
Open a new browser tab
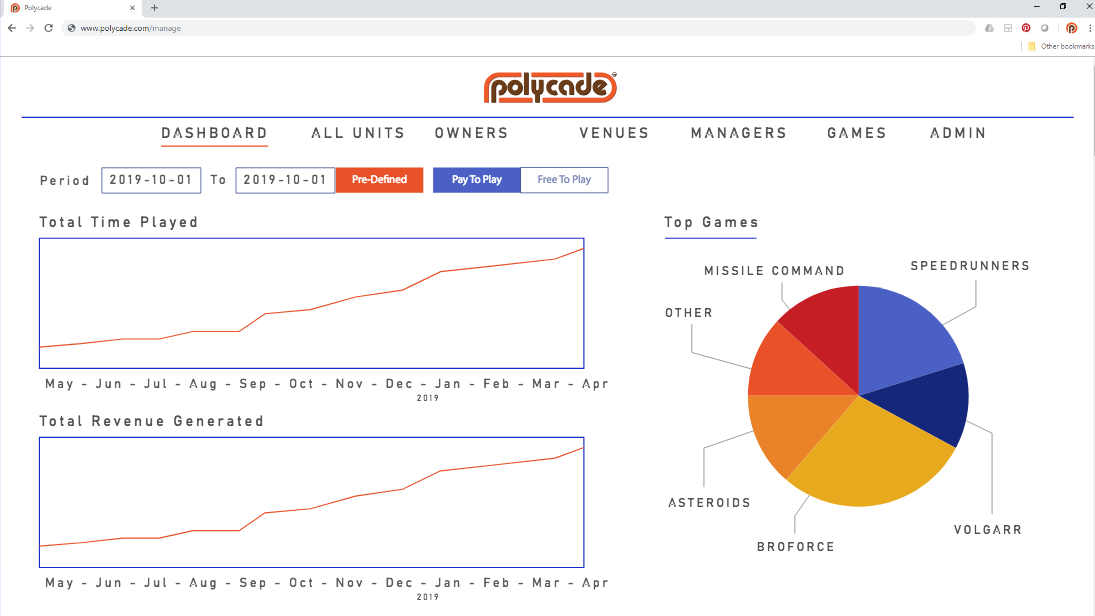click(154, 7)
